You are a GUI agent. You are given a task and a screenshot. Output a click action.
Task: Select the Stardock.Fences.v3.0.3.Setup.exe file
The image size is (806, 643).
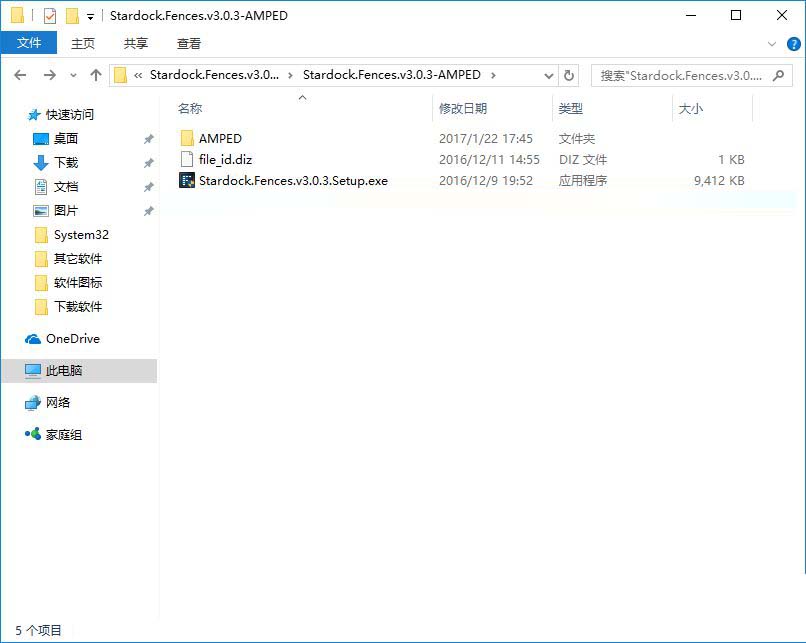(292, 181)
